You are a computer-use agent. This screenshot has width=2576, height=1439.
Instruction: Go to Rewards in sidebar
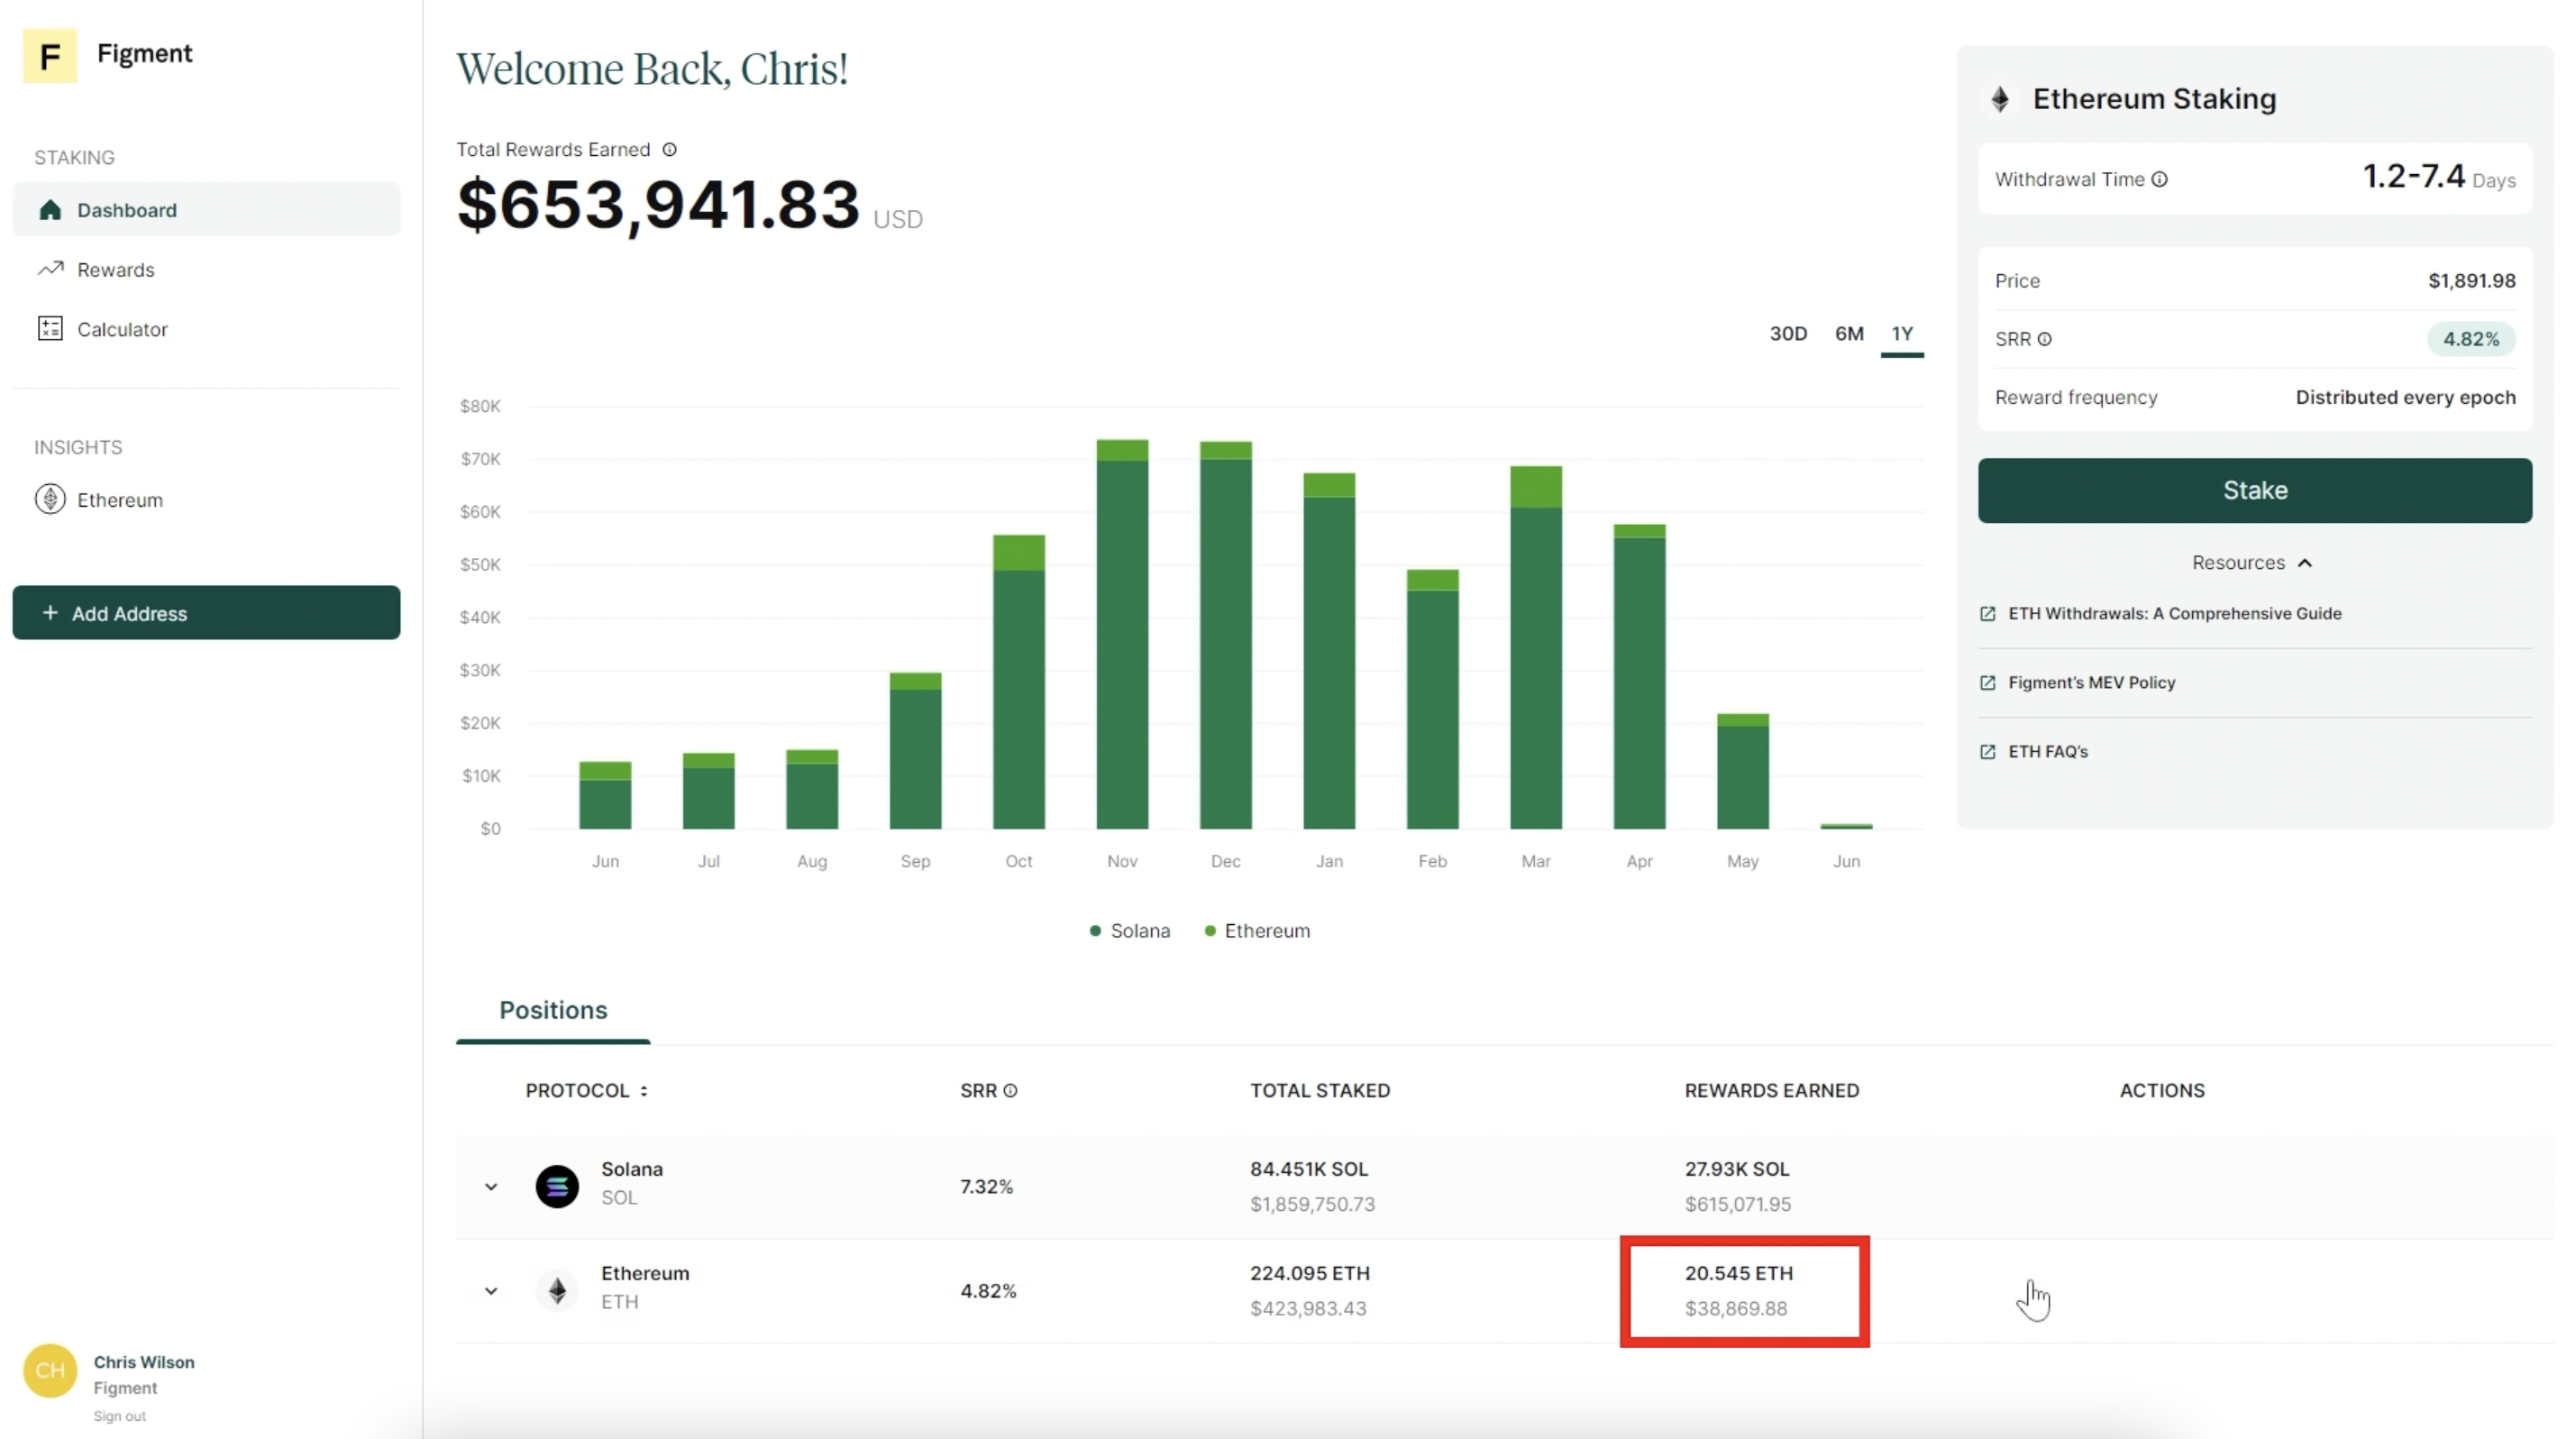pyautogui.click(x=206, y=269)
